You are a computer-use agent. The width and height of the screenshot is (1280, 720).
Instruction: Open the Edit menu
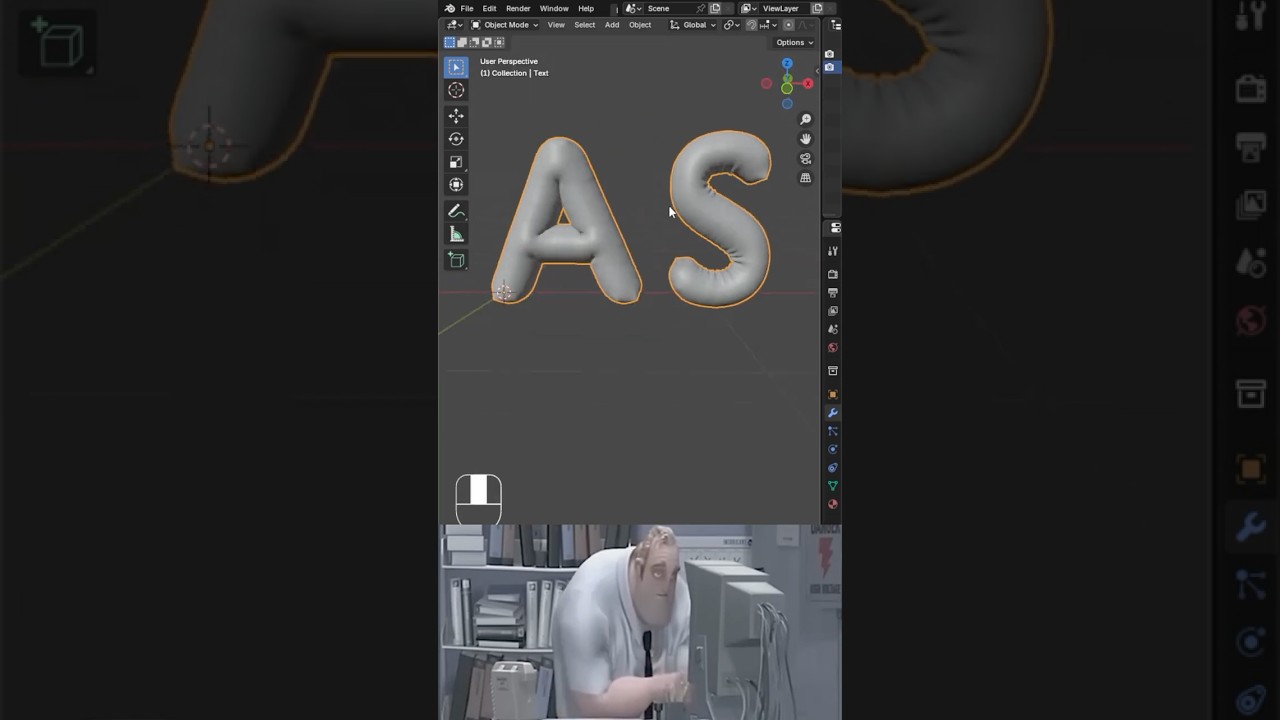click(489, 8)
